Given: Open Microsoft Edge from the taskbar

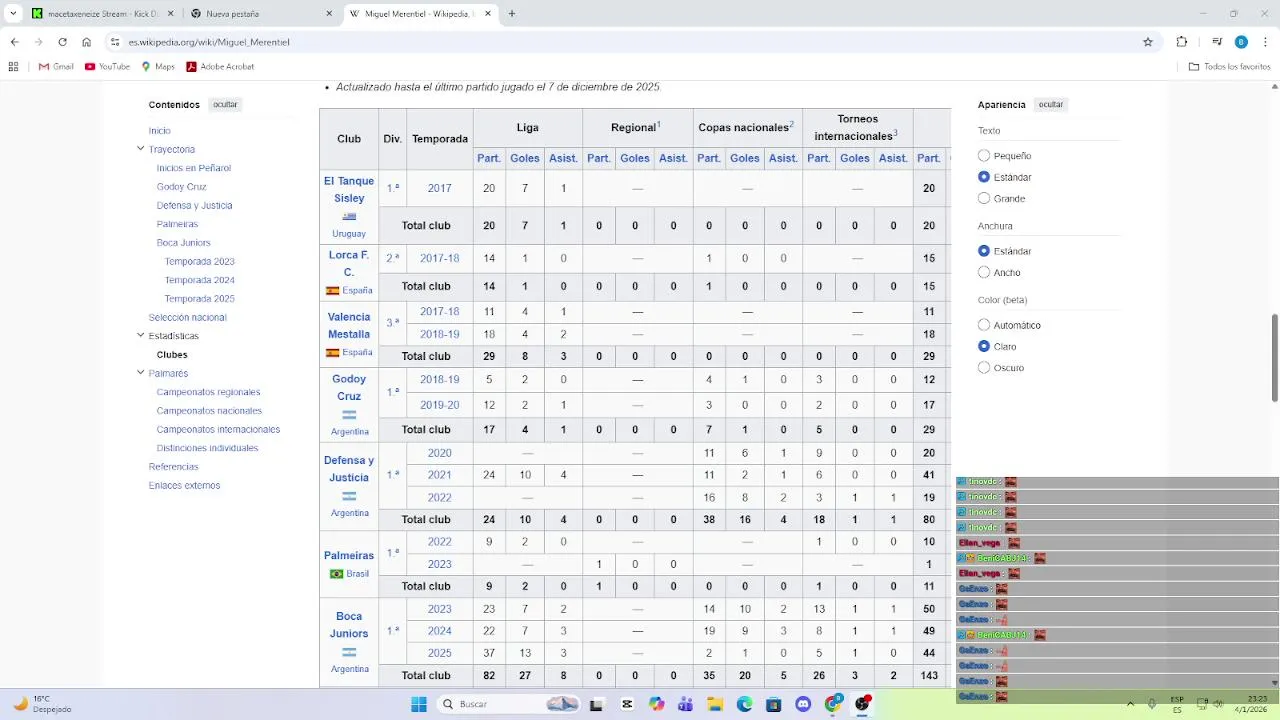Looking at the screenshot, I should (744, 704).
